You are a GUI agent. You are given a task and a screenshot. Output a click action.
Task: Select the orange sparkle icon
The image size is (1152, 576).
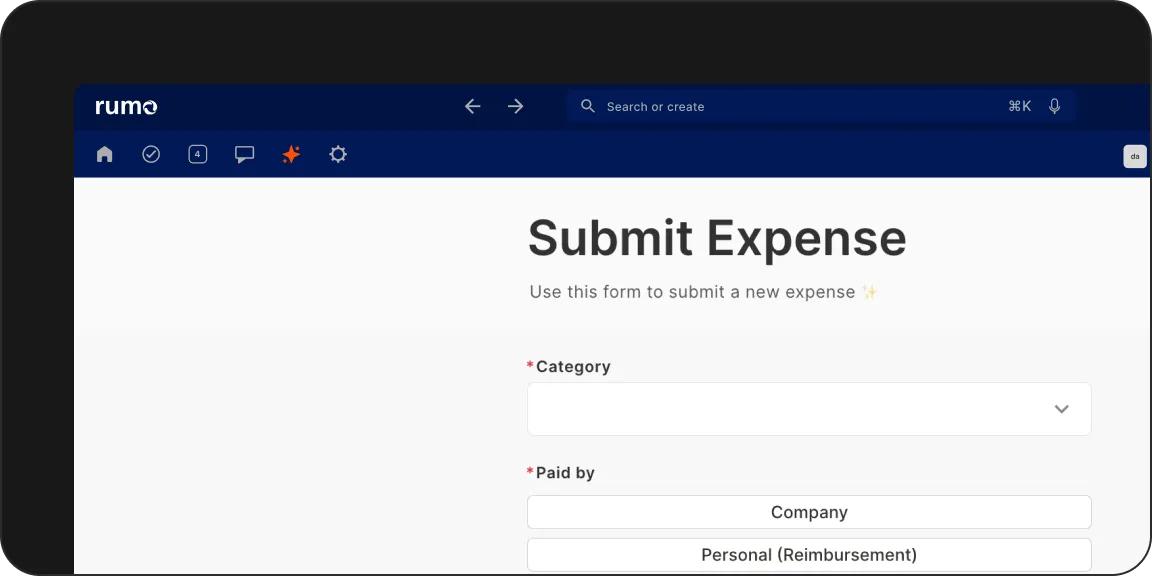[291, 154]
